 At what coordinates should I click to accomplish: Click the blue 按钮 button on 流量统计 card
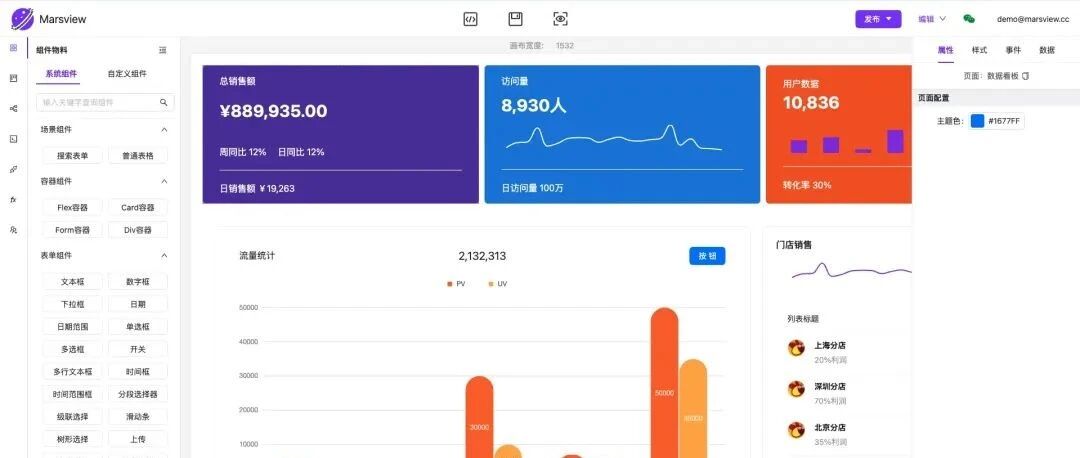point(707,256)
